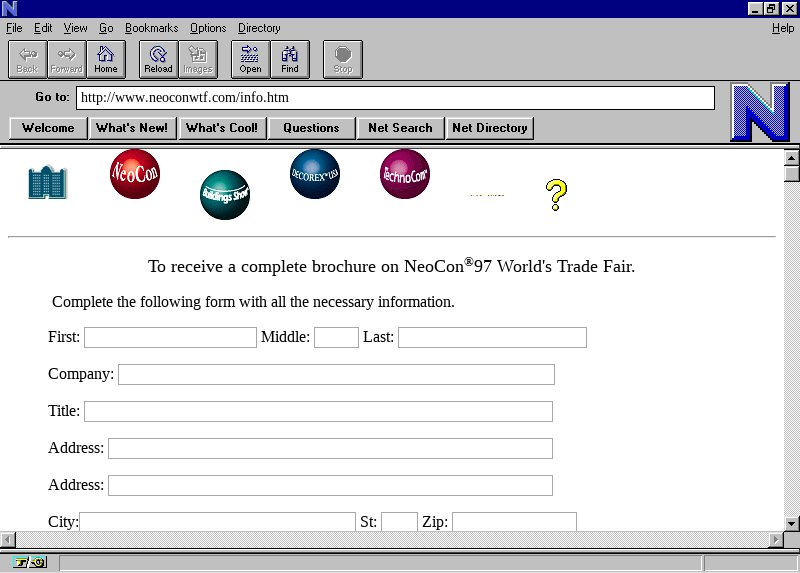Click the vertical scrollbar down arrow
The height and width of the screenshot is (573, 800).
tap(791, 523)
